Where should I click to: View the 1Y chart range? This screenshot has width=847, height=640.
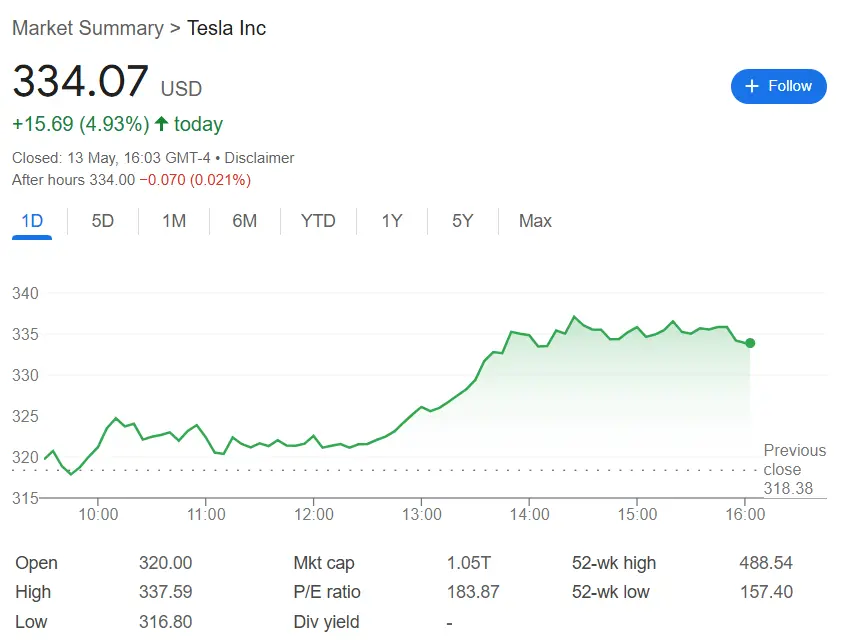[x=391, y=221]
